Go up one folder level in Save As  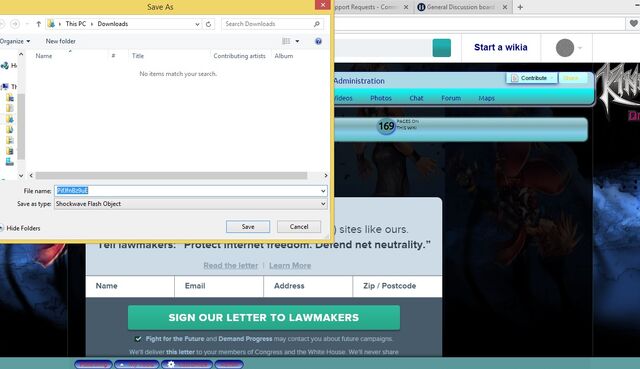38,24
